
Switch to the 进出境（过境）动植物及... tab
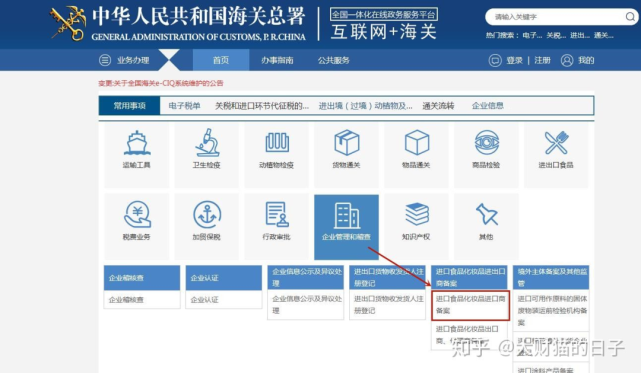pyautogui.click(x=365, y=106)
